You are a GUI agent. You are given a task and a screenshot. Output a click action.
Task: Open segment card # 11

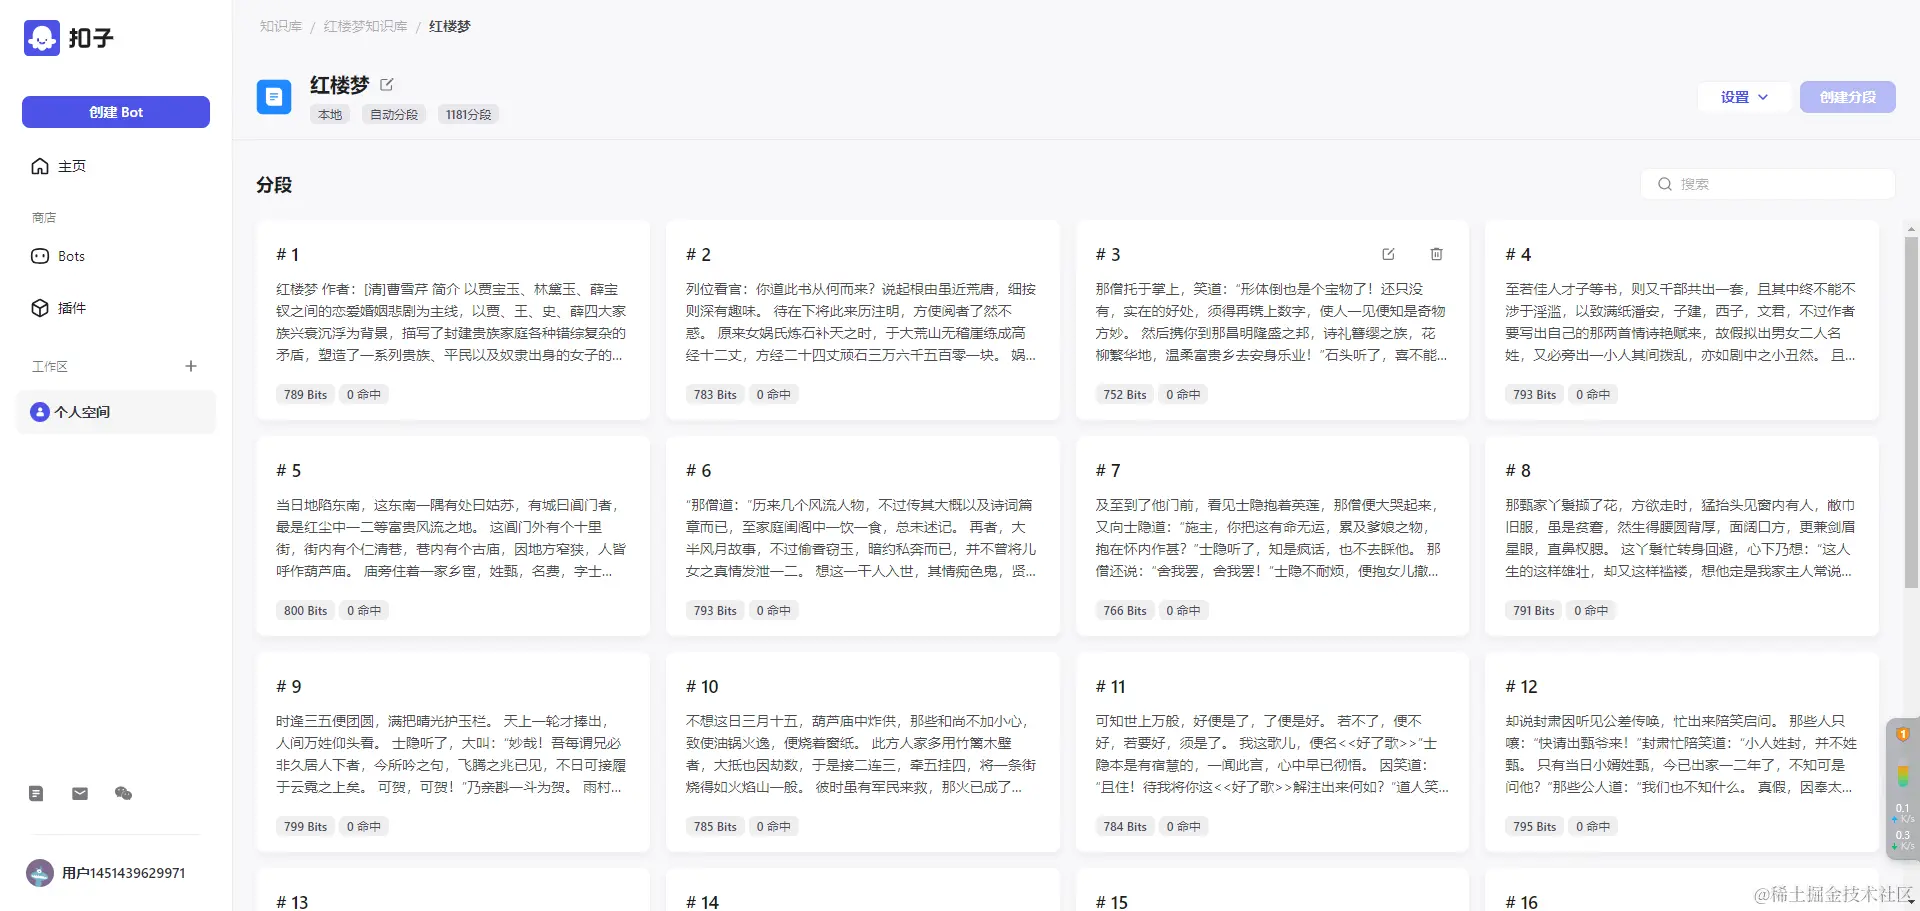(1272, 752)
